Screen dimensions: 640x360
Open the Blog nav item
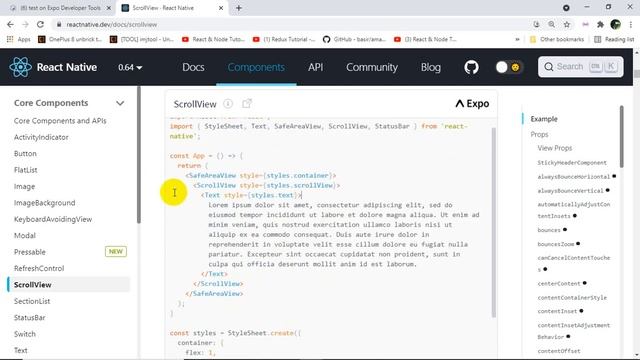click(x=431, y=67)
